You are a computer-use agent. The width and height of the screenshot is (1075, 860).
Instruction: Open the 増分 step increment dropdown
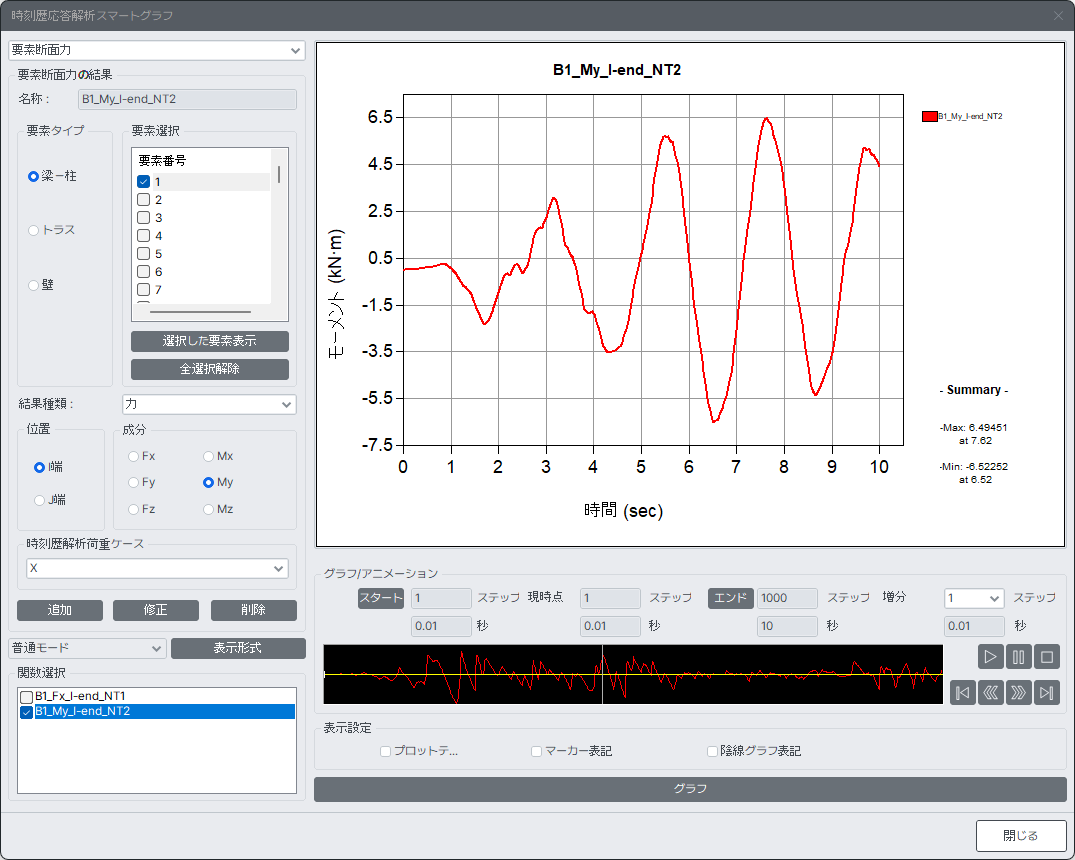click(x=974, y=598)
